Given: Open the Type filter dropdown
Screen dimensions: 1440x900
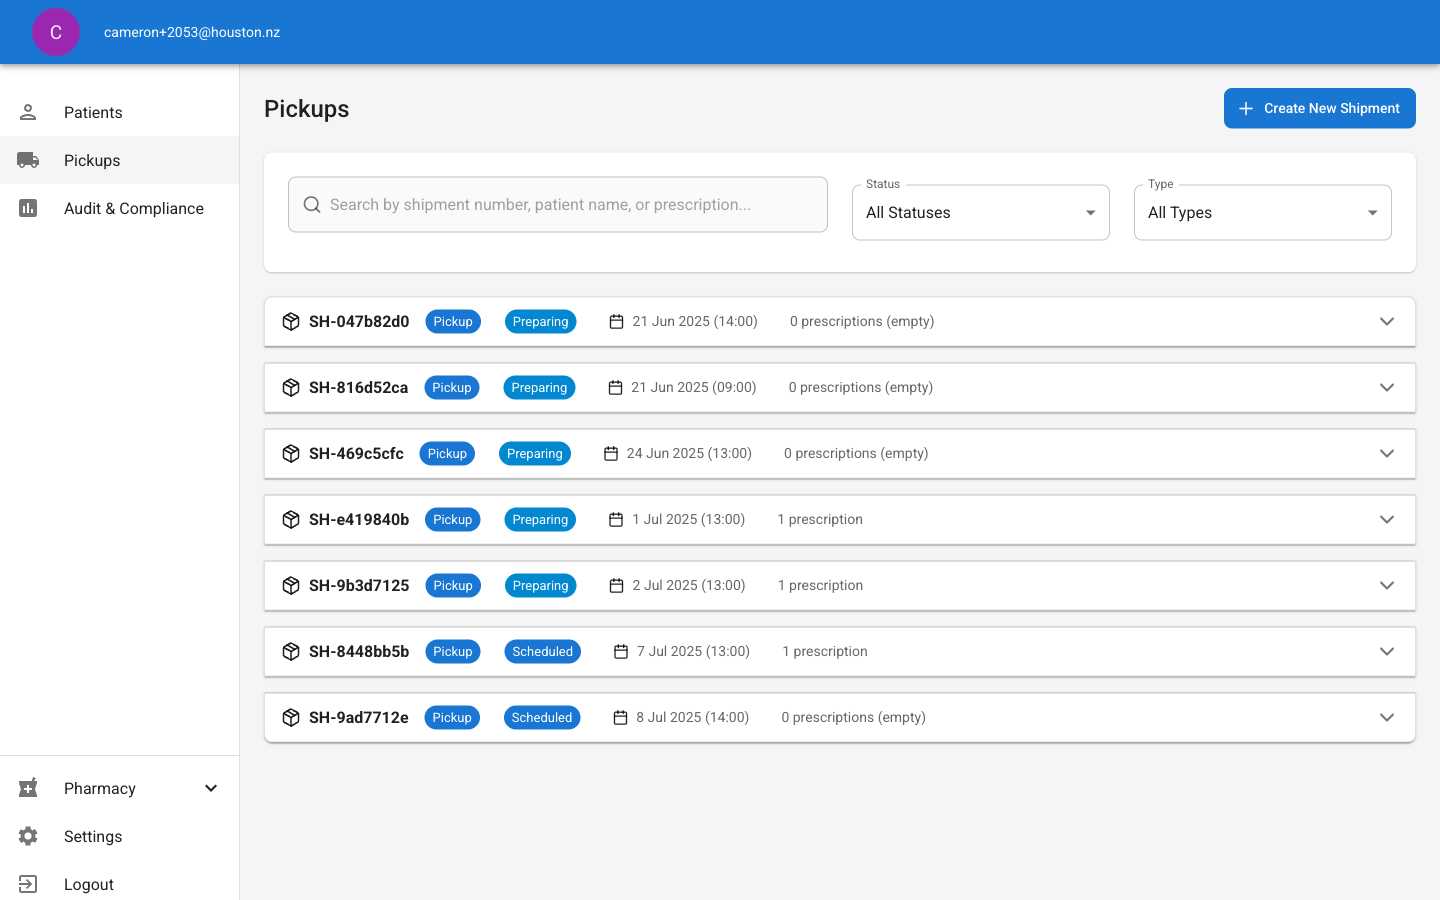Looking at the screenshot, I should click(1263, 212).
